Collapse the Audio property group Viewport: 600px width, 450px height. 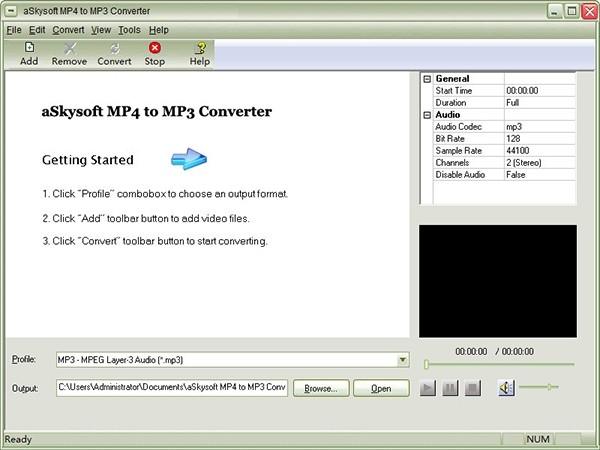[427, 115]
